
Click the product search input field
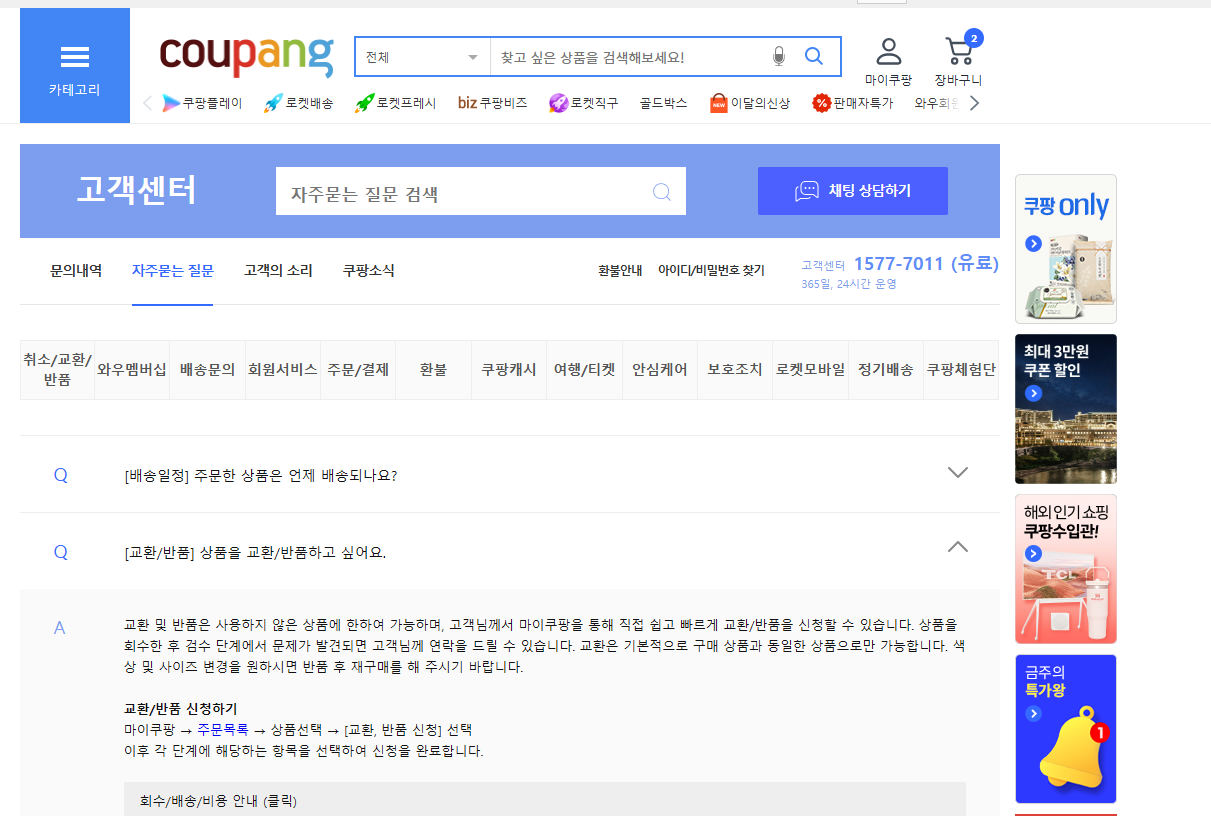630,57
